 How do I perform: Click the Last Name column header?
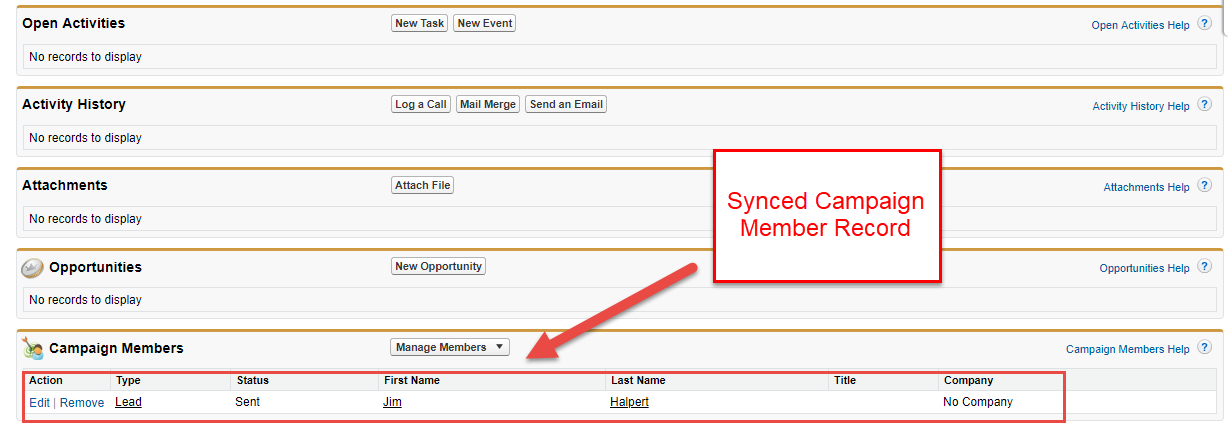point(638,380)
